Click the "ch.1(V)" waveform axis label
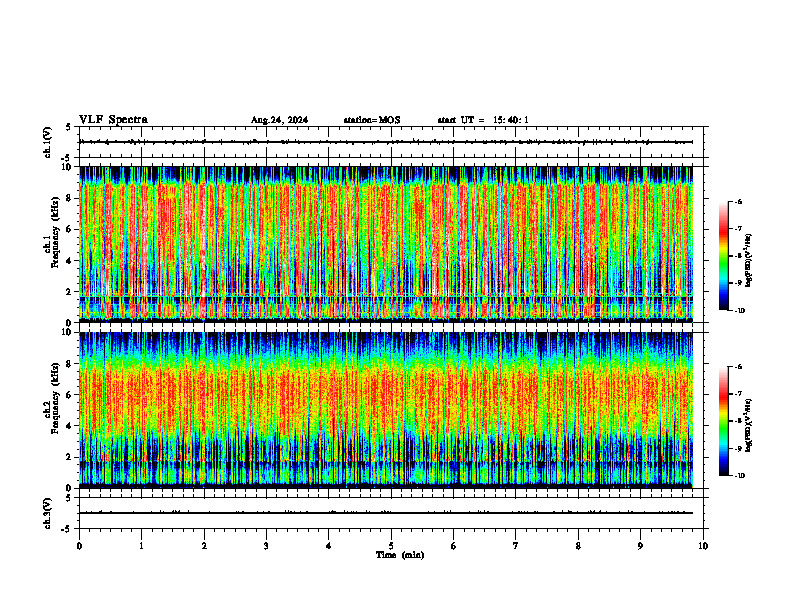 pyautogui.click(x=47, y=142)
